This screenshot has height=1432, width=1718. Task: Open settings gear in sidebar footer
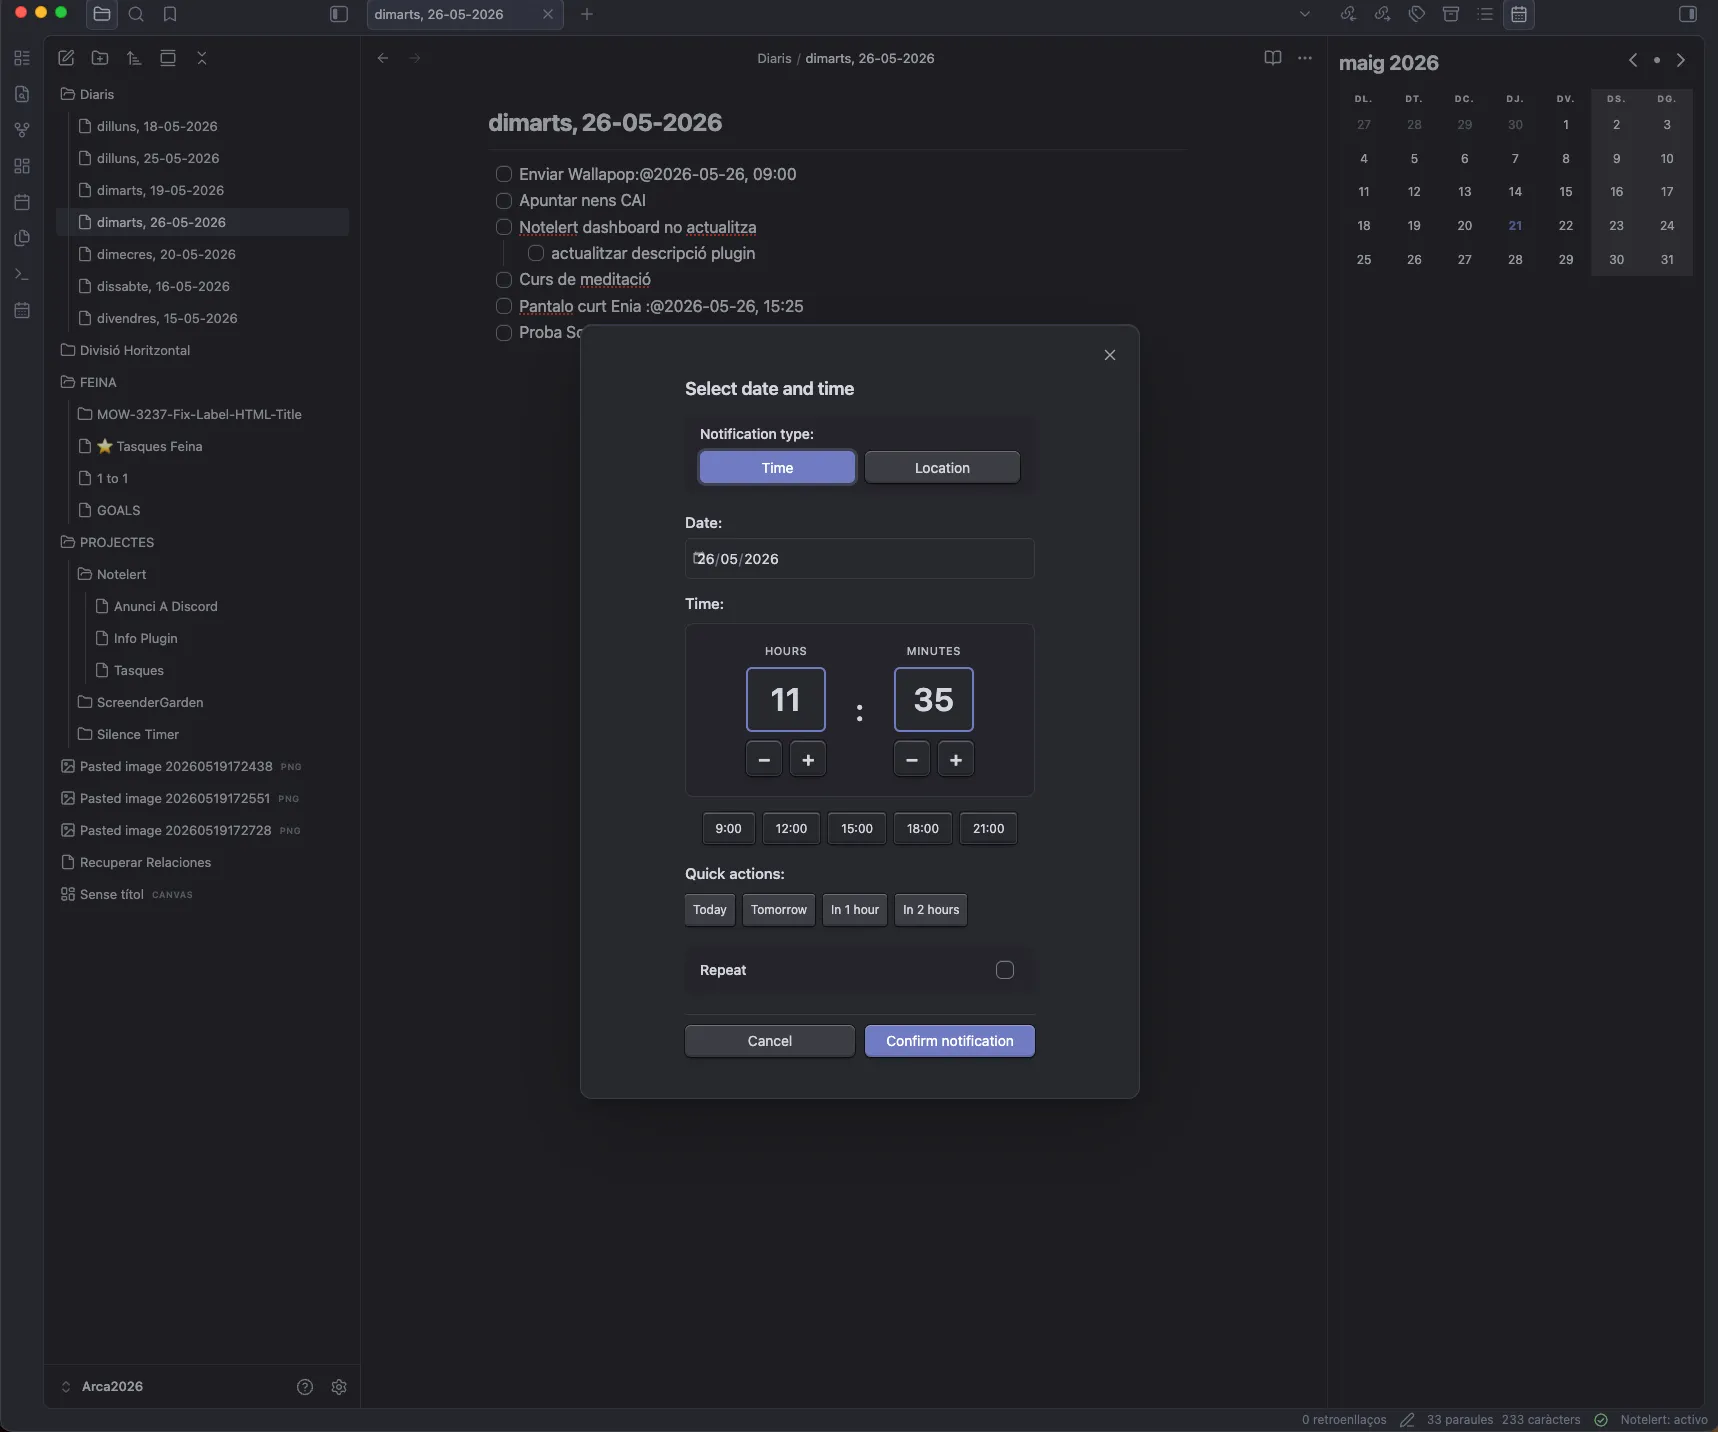[339, 1387]
